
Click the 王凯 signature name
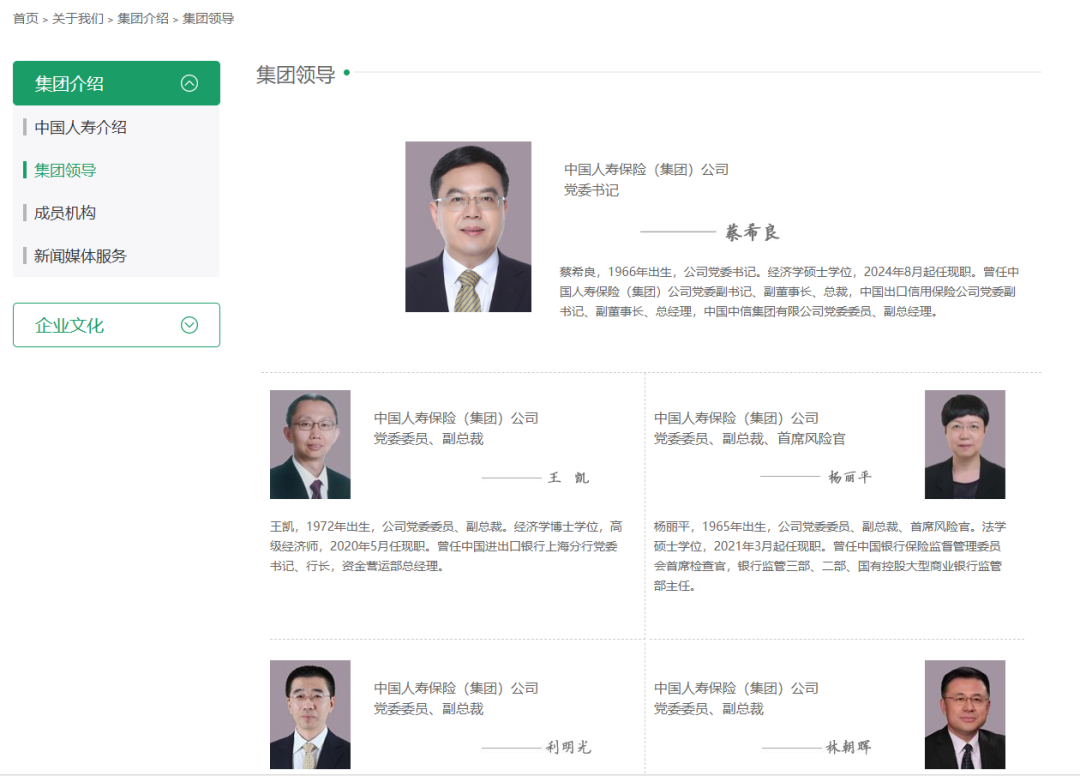pos(569,477)
